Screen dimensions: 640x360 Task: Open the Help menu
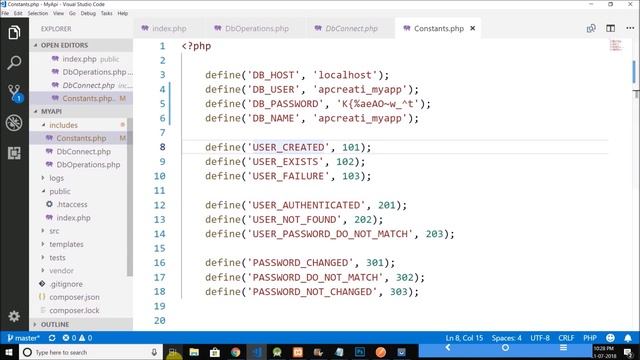click(x=123, y=13)
